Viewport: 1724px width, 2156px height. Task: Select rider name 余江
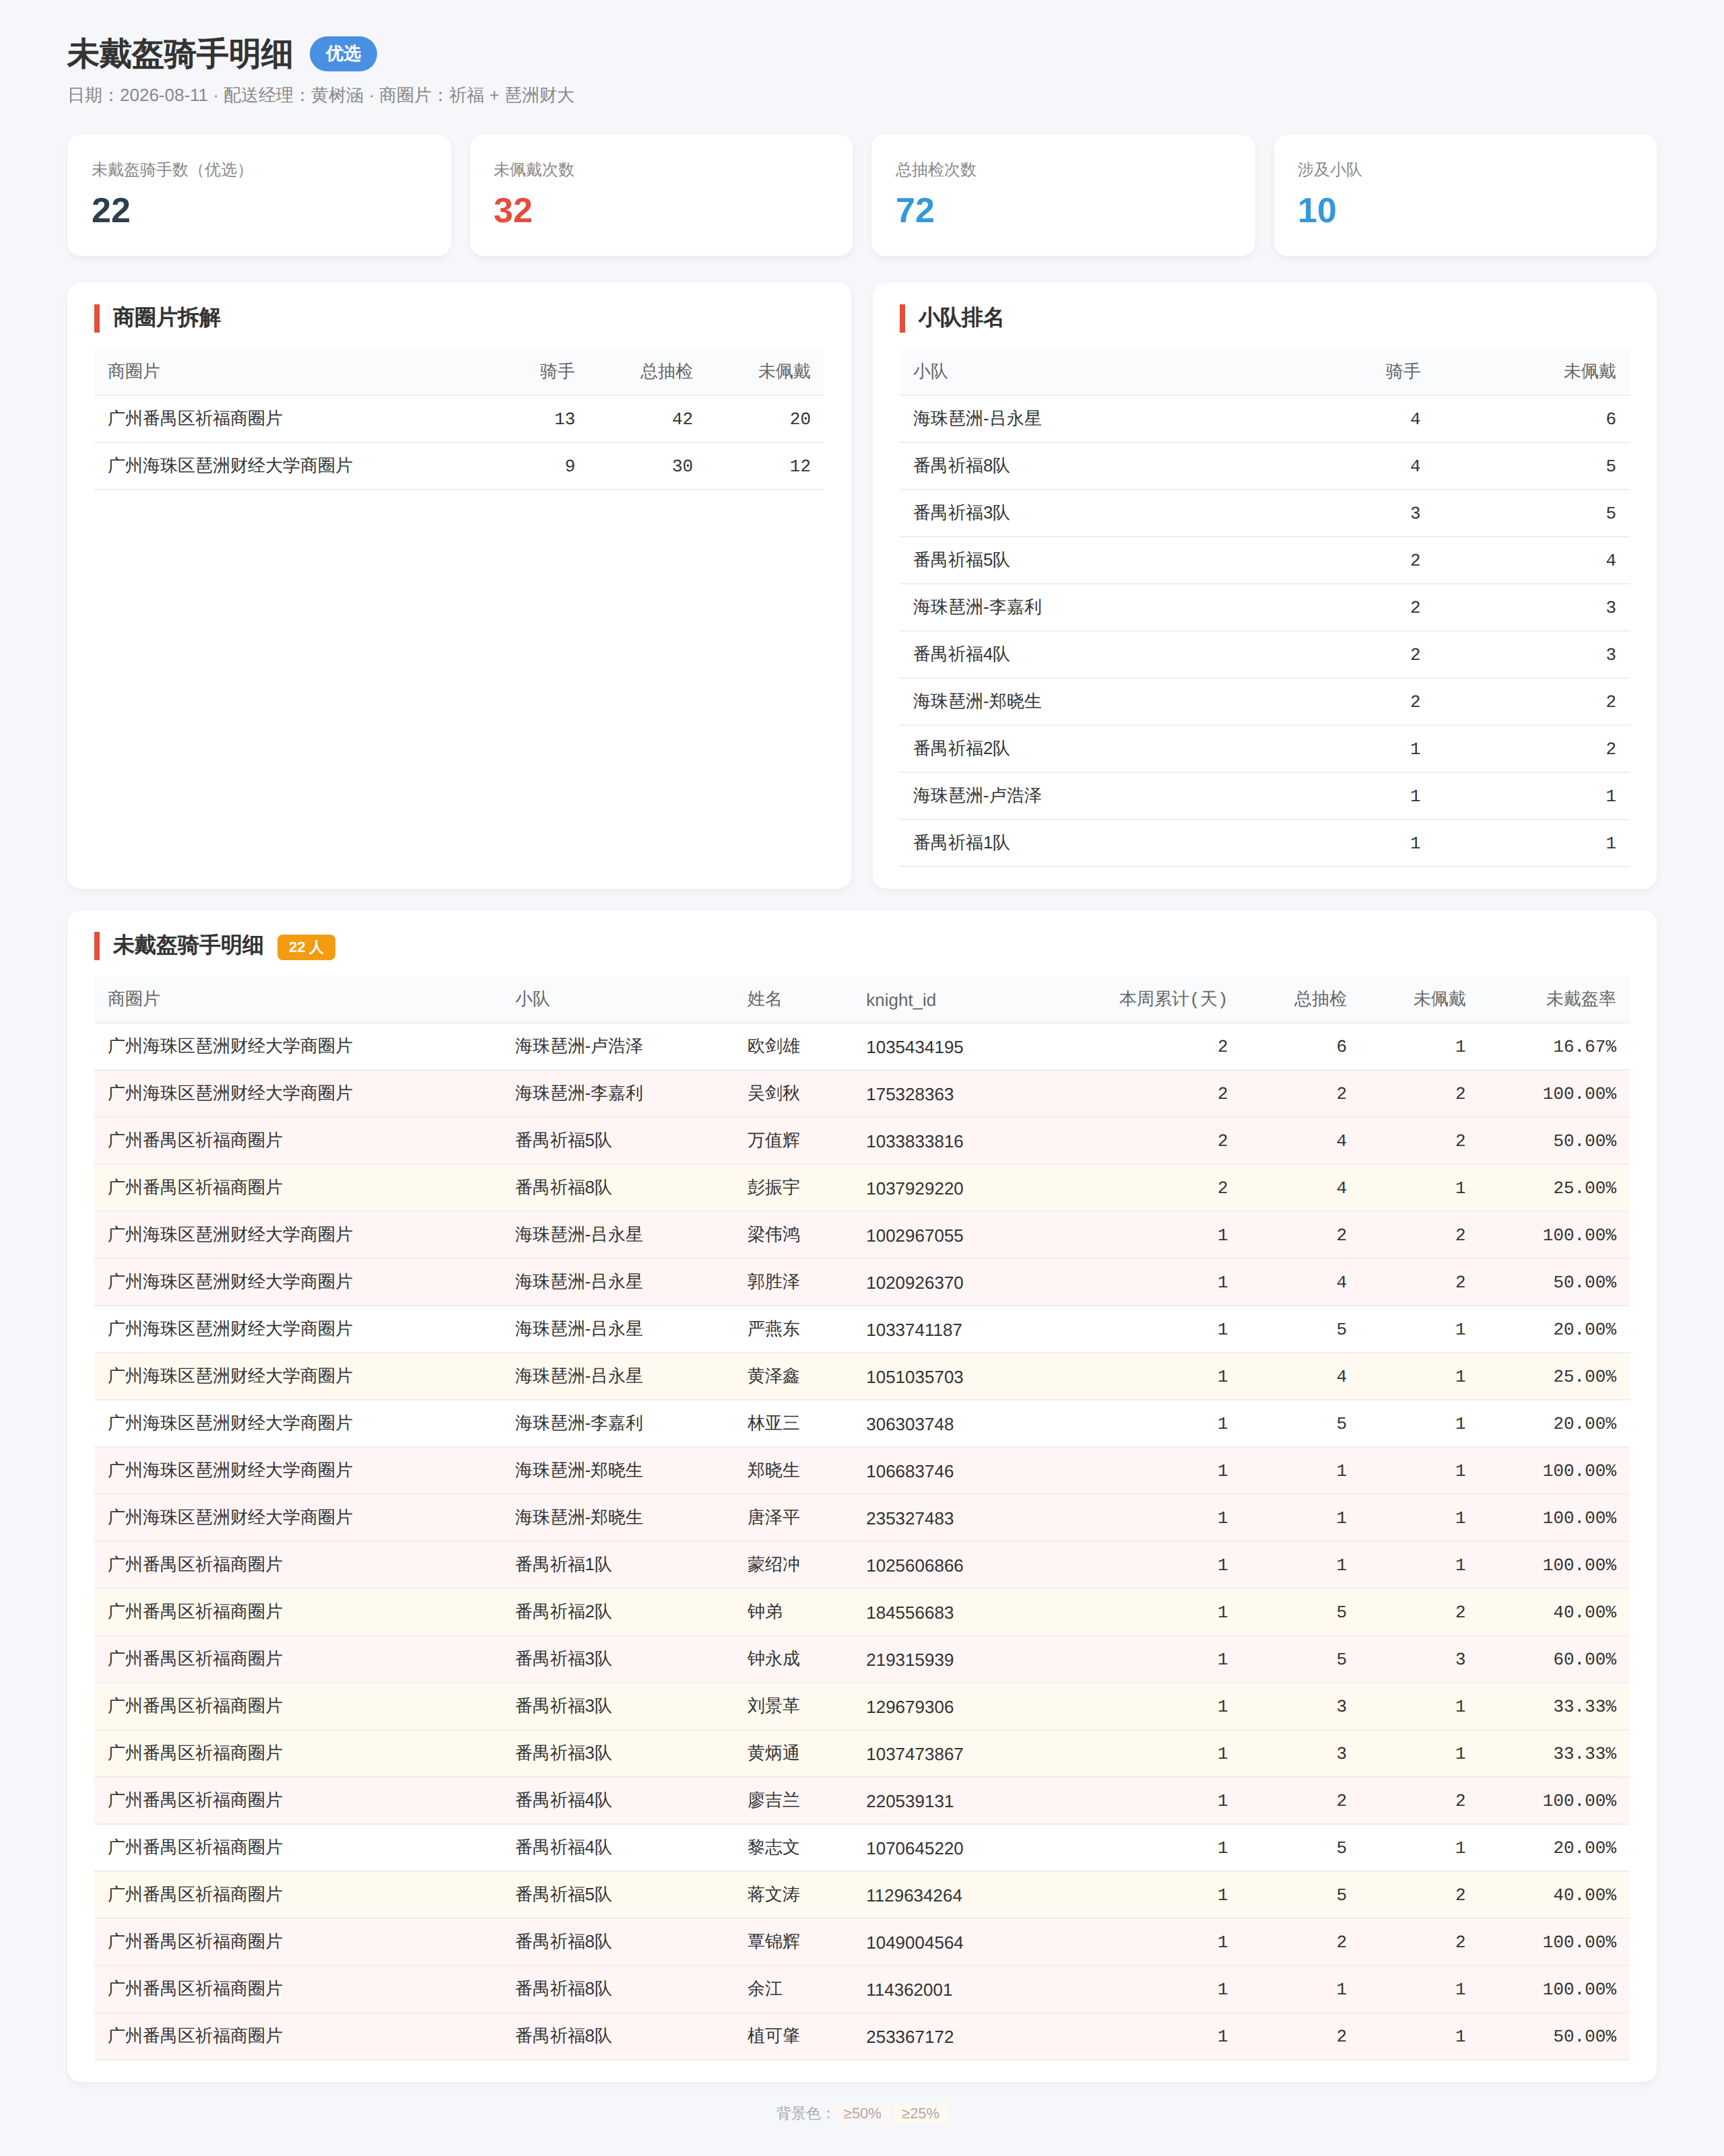click(764, 1988)
